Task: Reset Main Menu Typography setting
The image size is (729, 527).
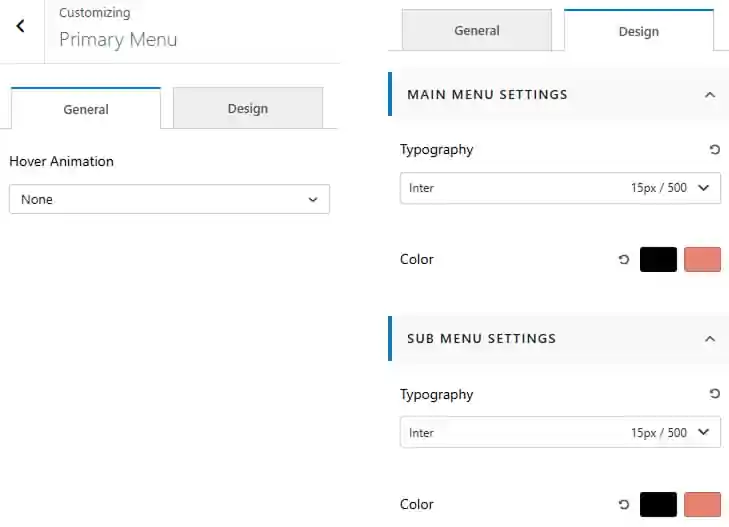Action: (x=715, y=150)
